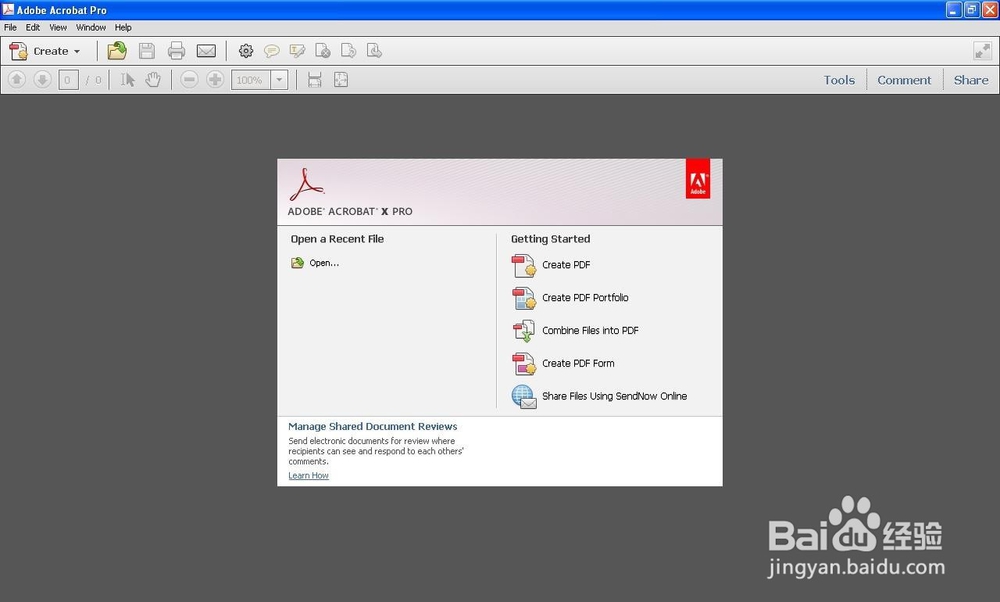
Task: Open the Create dropdown button
Action: point(45,51)
